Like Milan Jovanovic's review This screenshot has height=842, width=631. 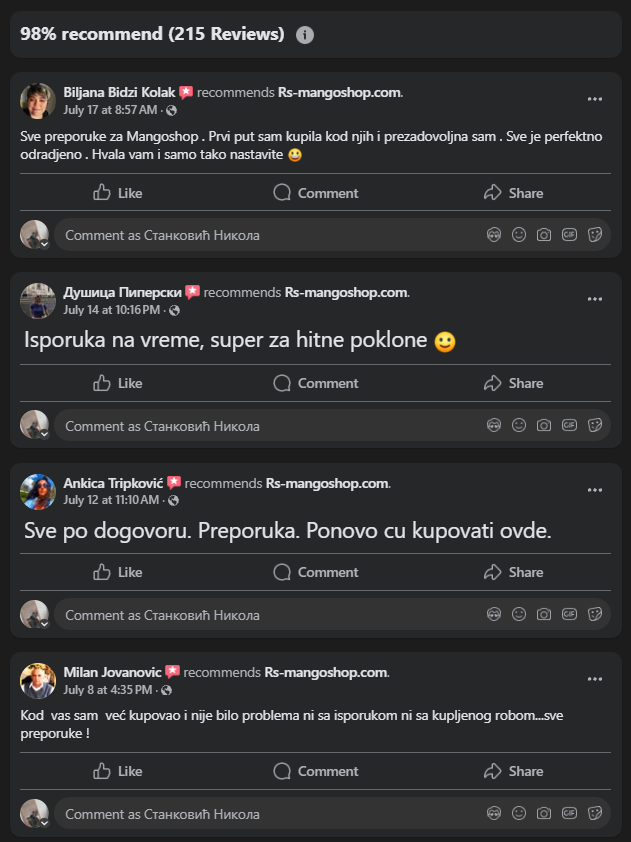118,771
